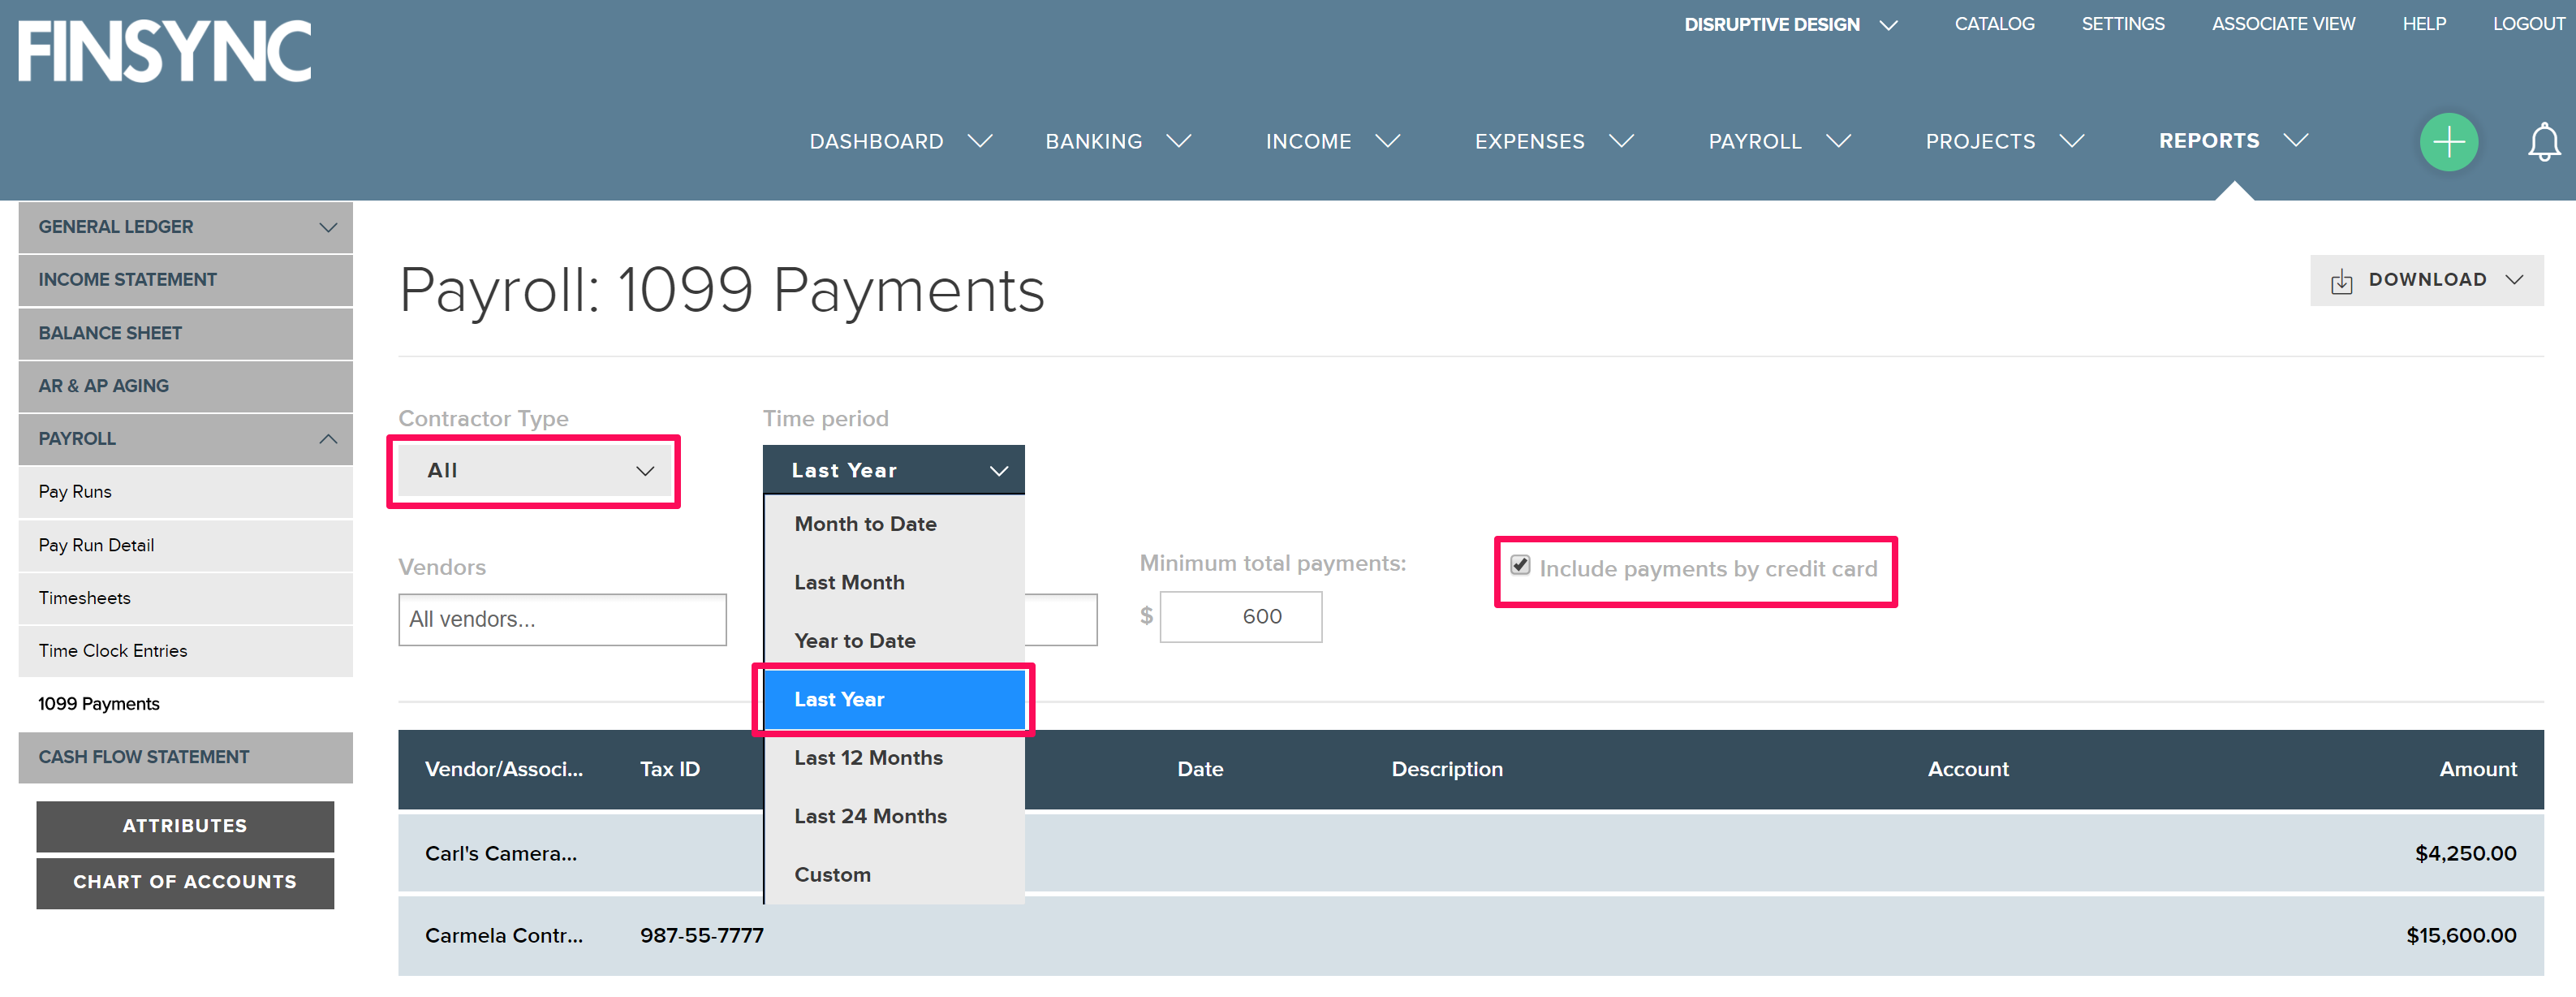Open the Projects menu
The width and height of the screenshot is (2576, 997).
coord(1980,141)
